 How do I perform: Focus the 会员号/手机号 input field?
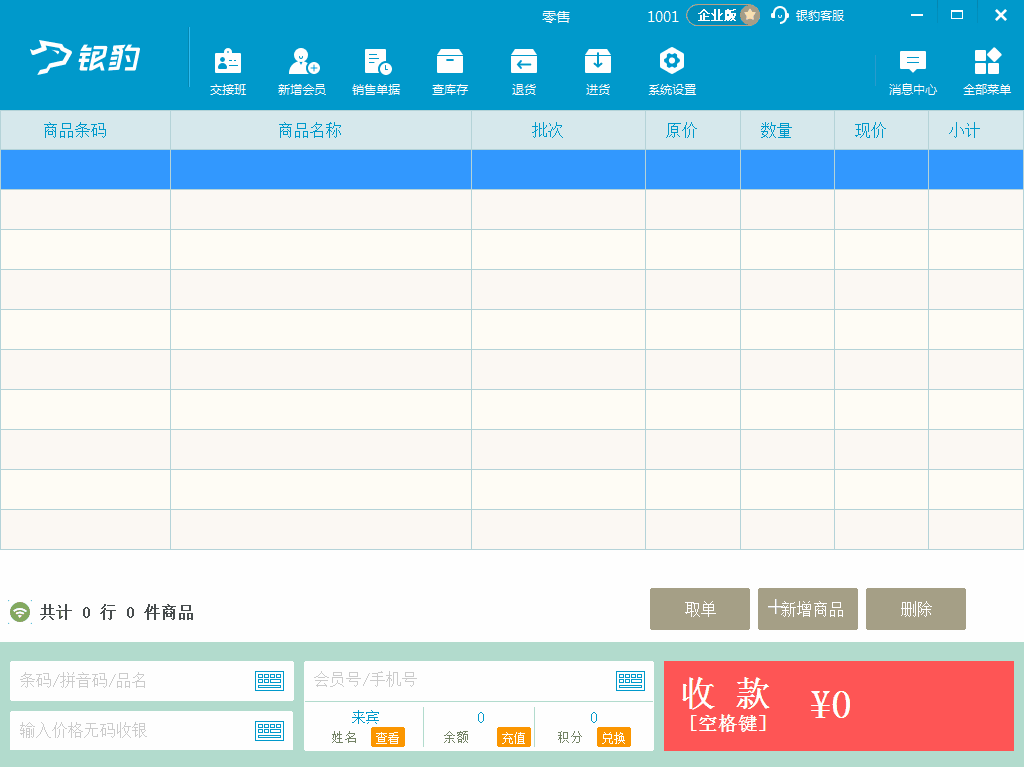(479, 681)
